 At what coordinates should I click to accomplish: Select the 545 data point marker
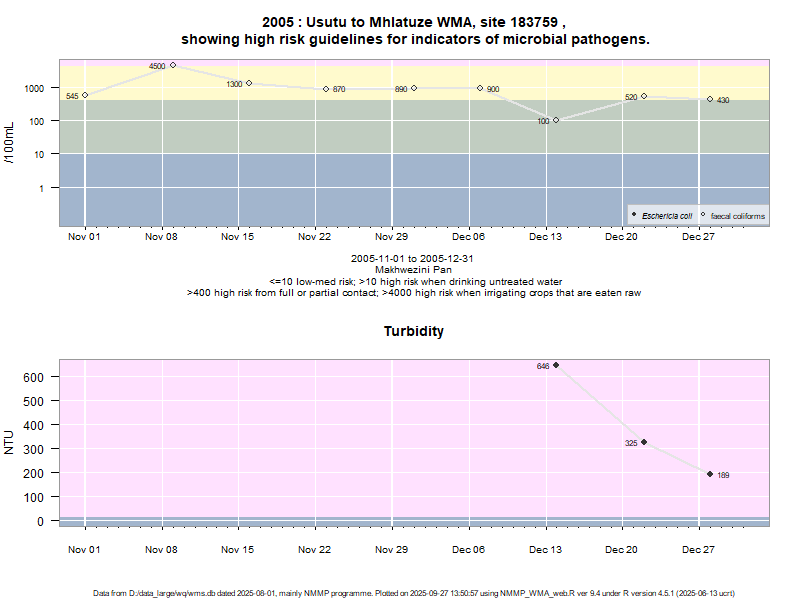pos(85,95)
